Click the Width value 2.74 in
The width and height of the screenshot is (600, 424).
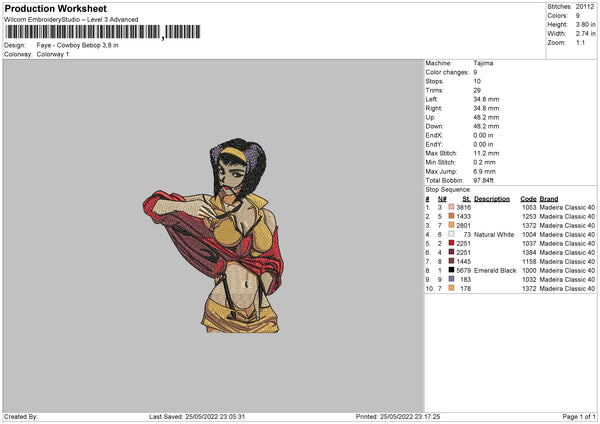[x=585, y=34]
